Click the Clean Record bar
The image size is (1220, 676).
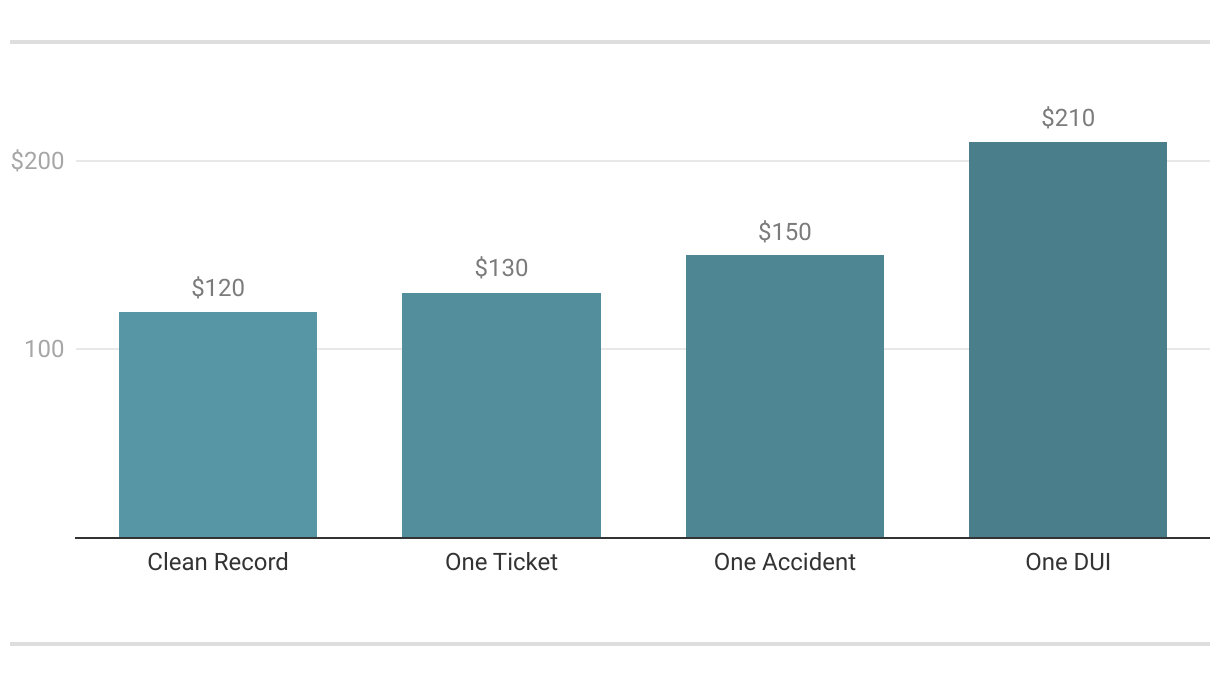[x=218, y=425]
